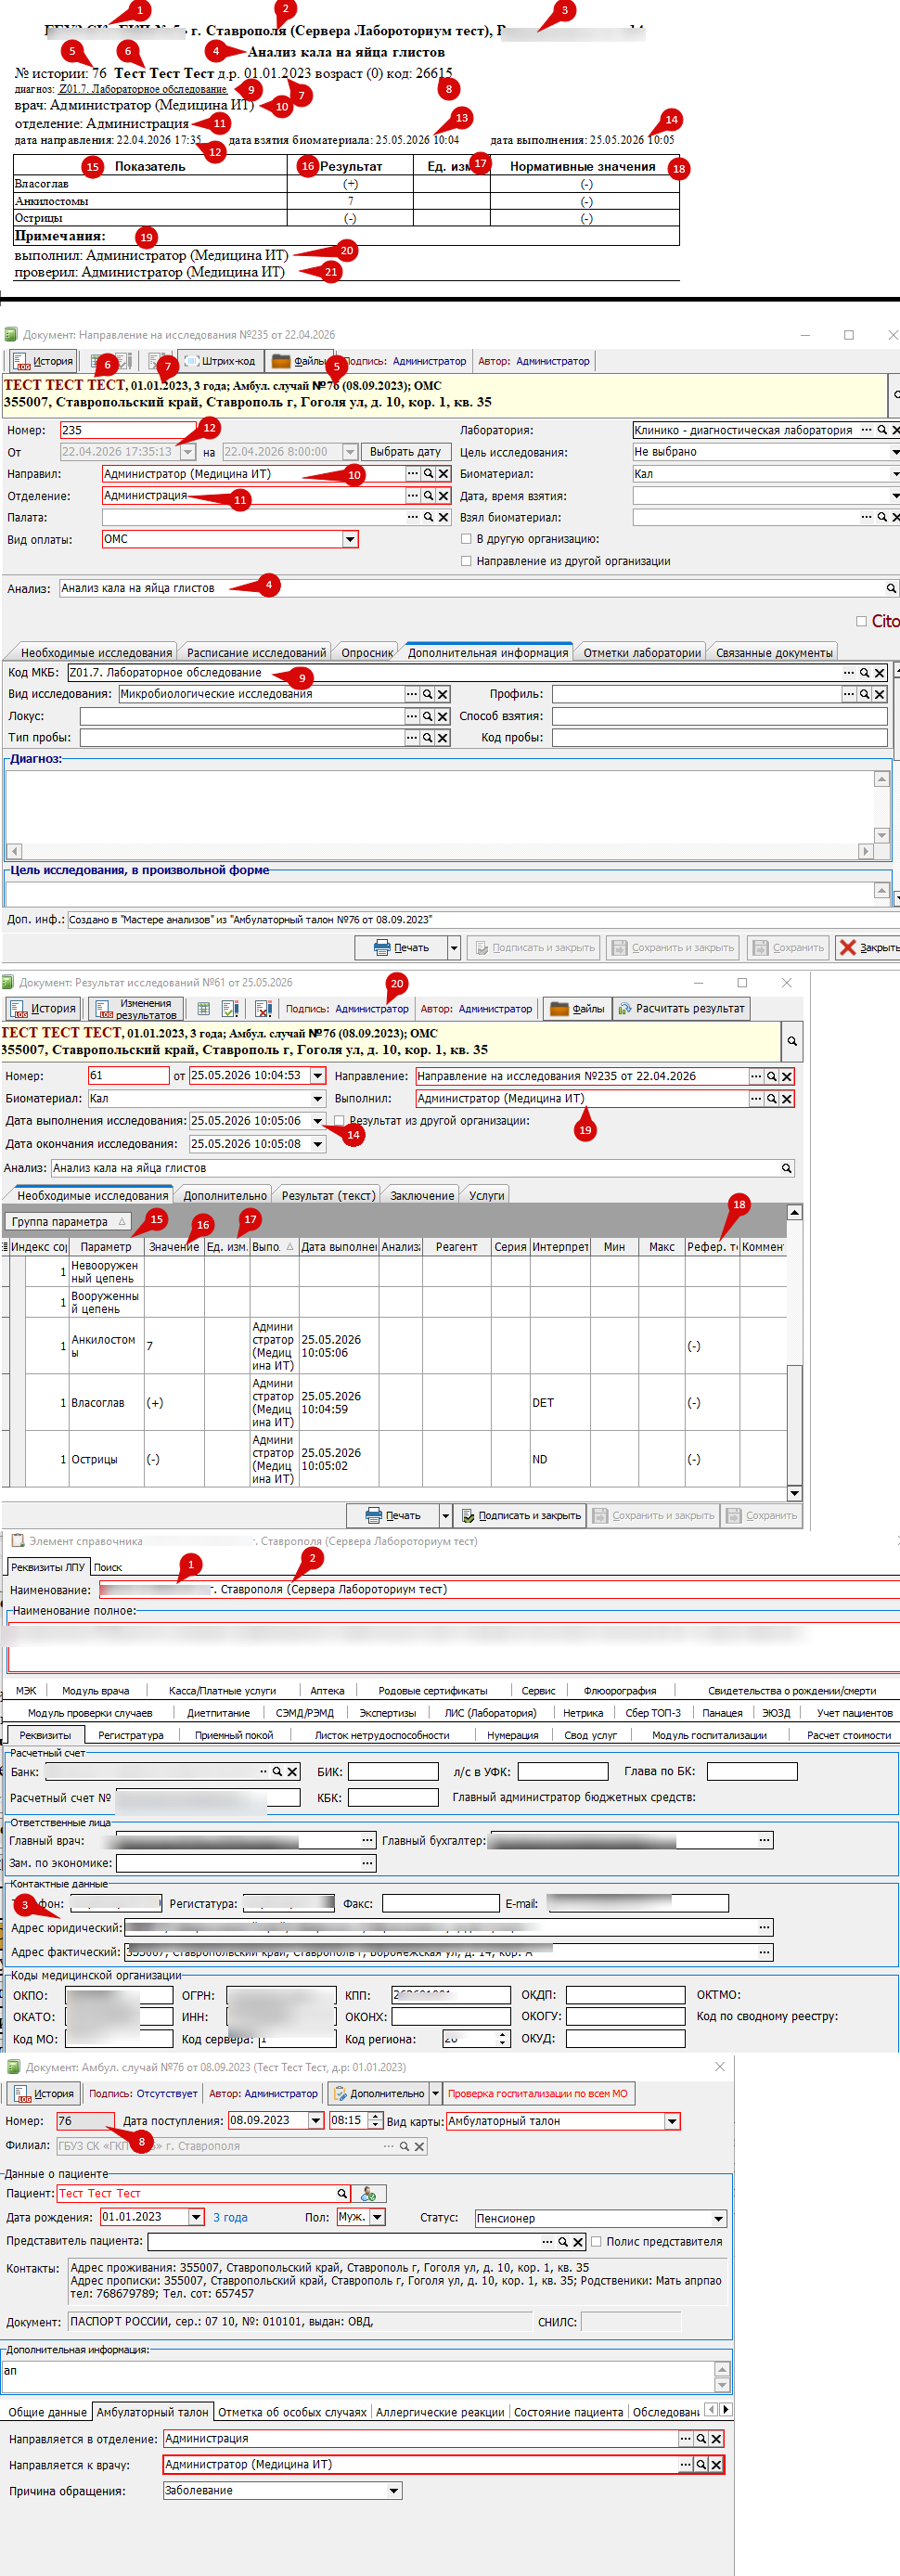
Task: Open the Аллергические реакции tab
Action: tap(440, 2412)
